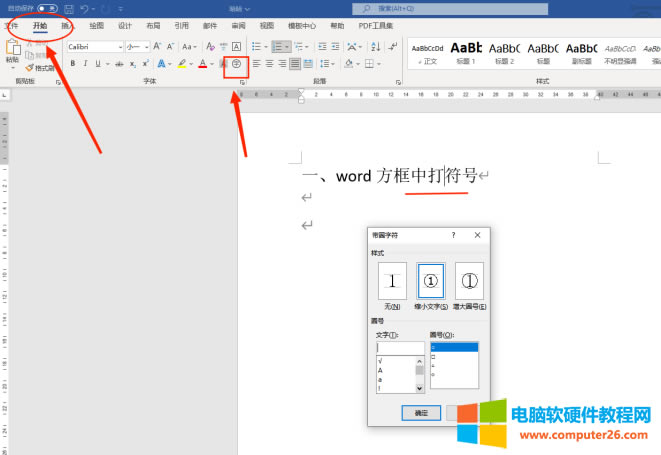The width and height of the screenshot is (661, 455).
Task: Open the font size dropdown
Action: coord(137,46)
